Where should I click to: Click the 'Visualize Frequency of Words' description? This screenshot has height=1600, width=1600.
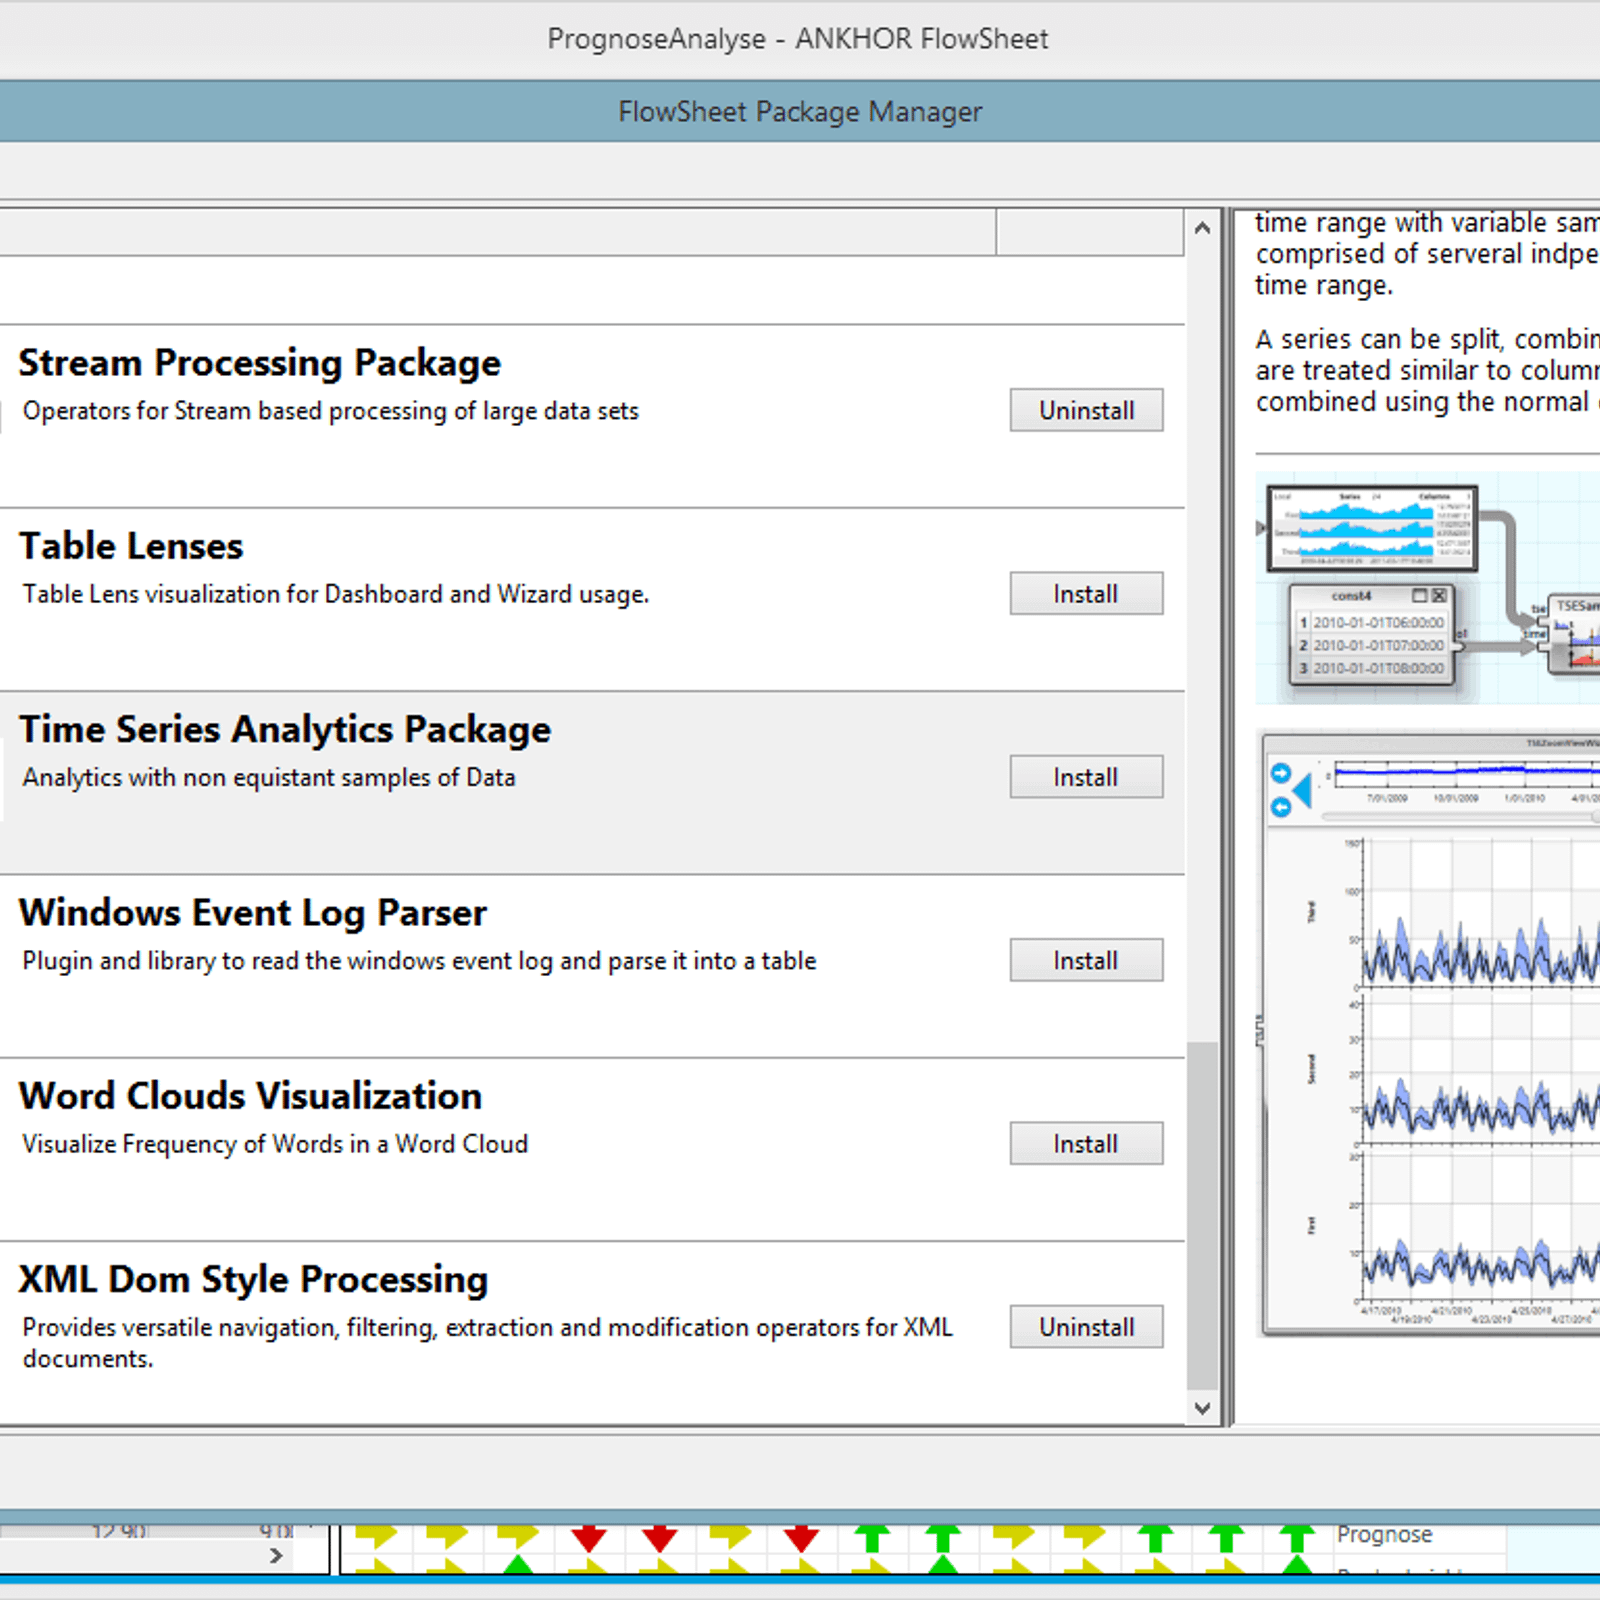(275, 1144)
